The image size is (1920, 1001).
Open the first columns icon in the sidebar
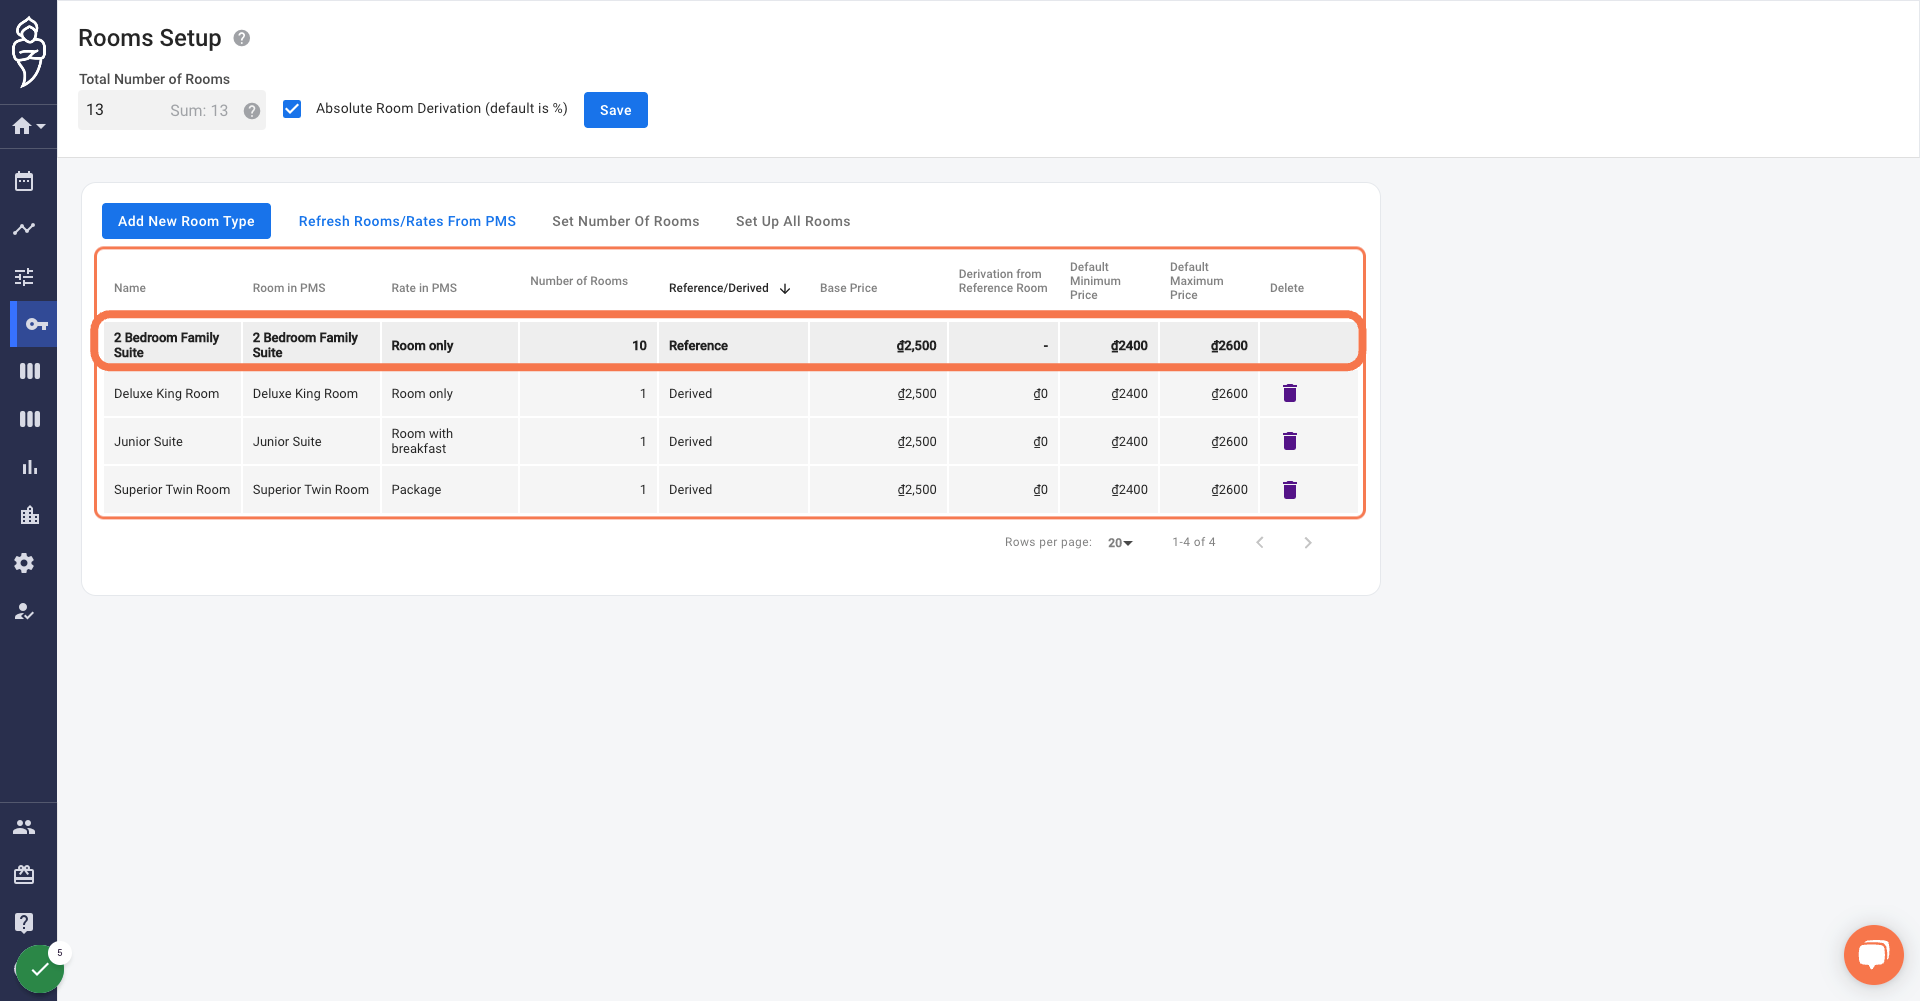coord(30,371)
